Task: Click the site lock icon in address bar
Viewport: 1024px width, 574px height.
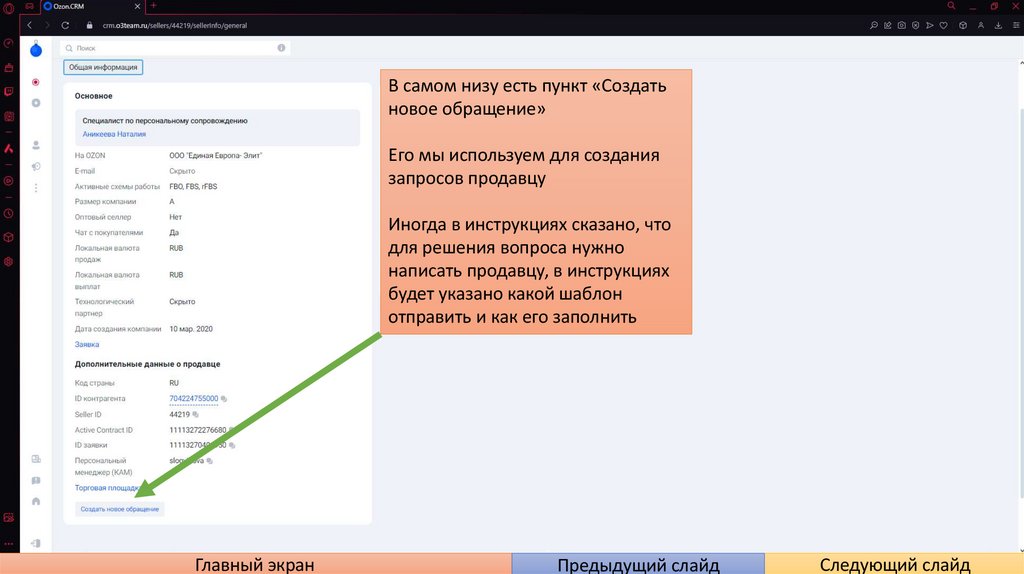Action: click(x=89, y=25)
